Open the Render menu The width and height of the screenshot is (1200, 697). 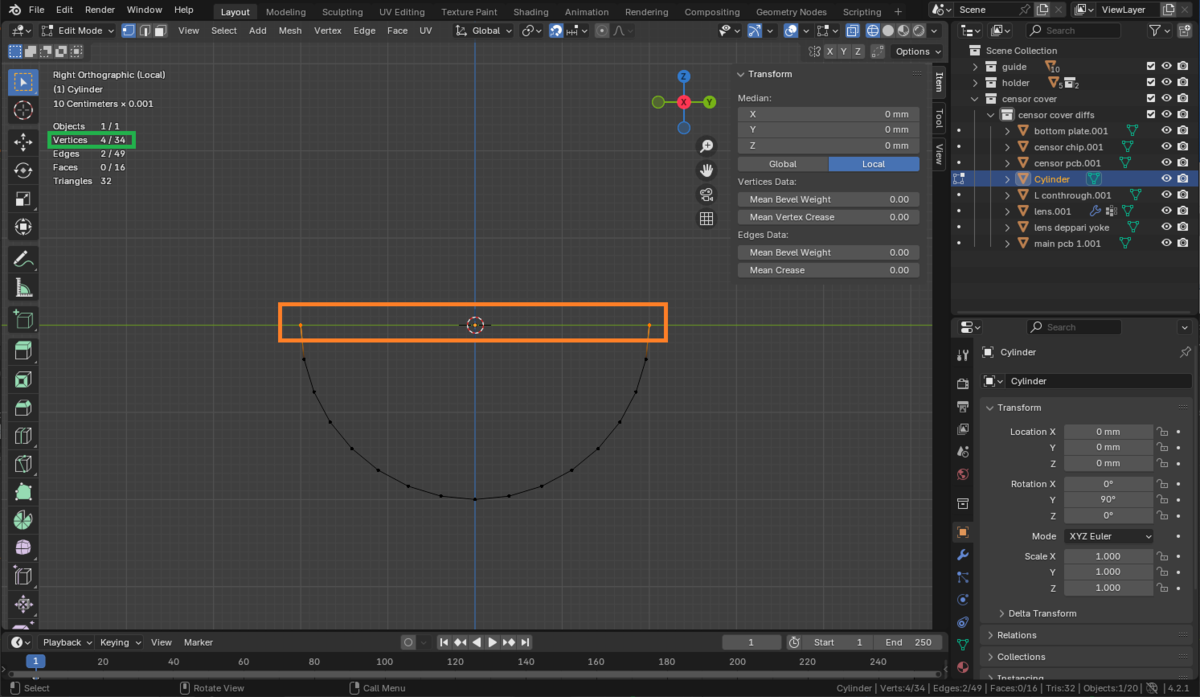pyautogui.click(x=100, y=9)
